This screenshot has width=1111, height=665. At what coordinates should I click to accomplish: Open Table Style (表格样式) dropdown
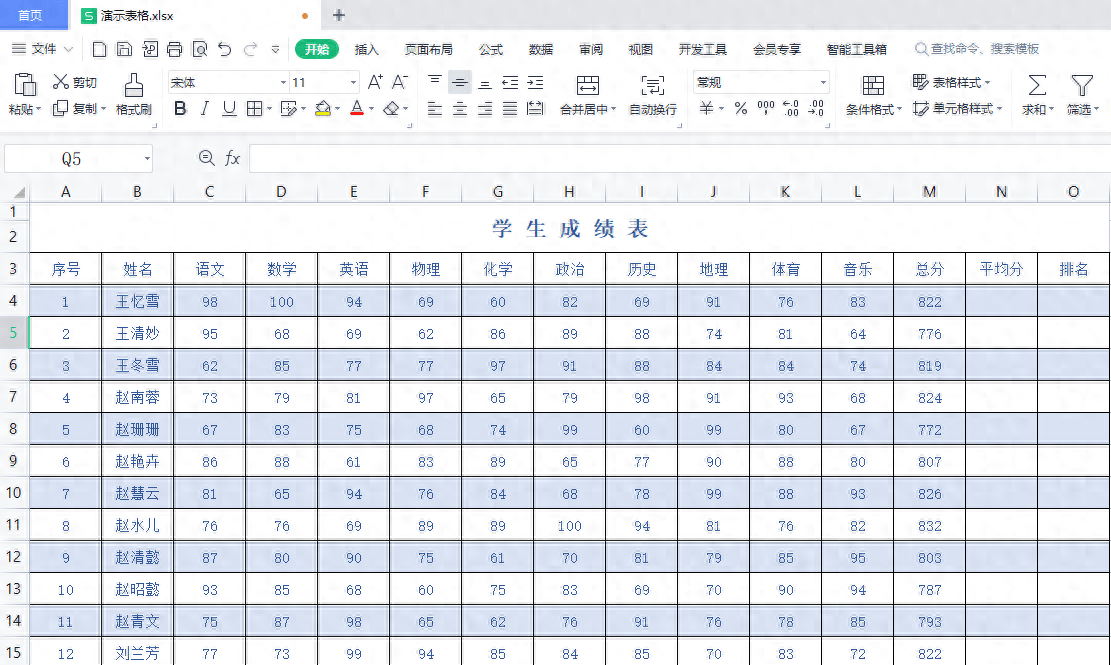951,82
